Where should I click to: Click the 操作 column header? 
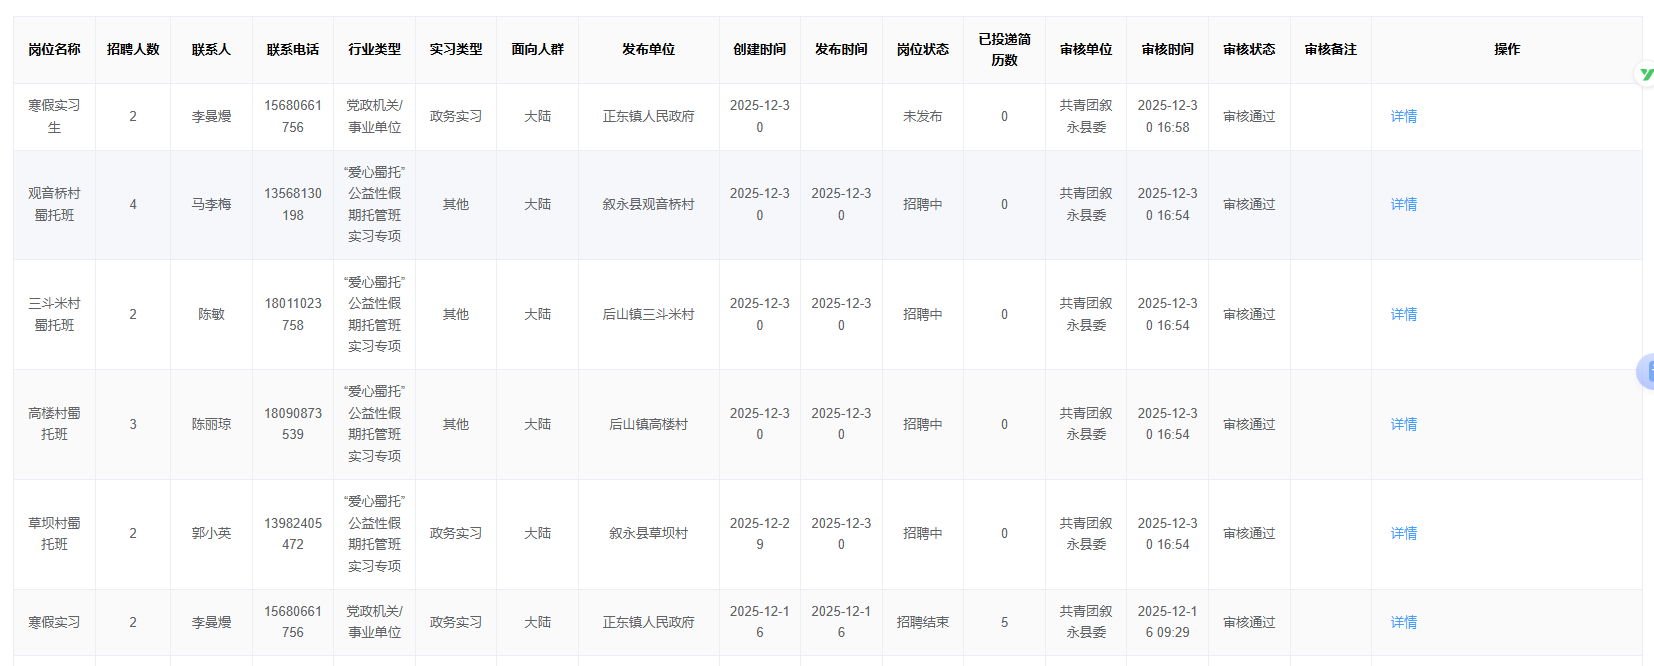1507,49
